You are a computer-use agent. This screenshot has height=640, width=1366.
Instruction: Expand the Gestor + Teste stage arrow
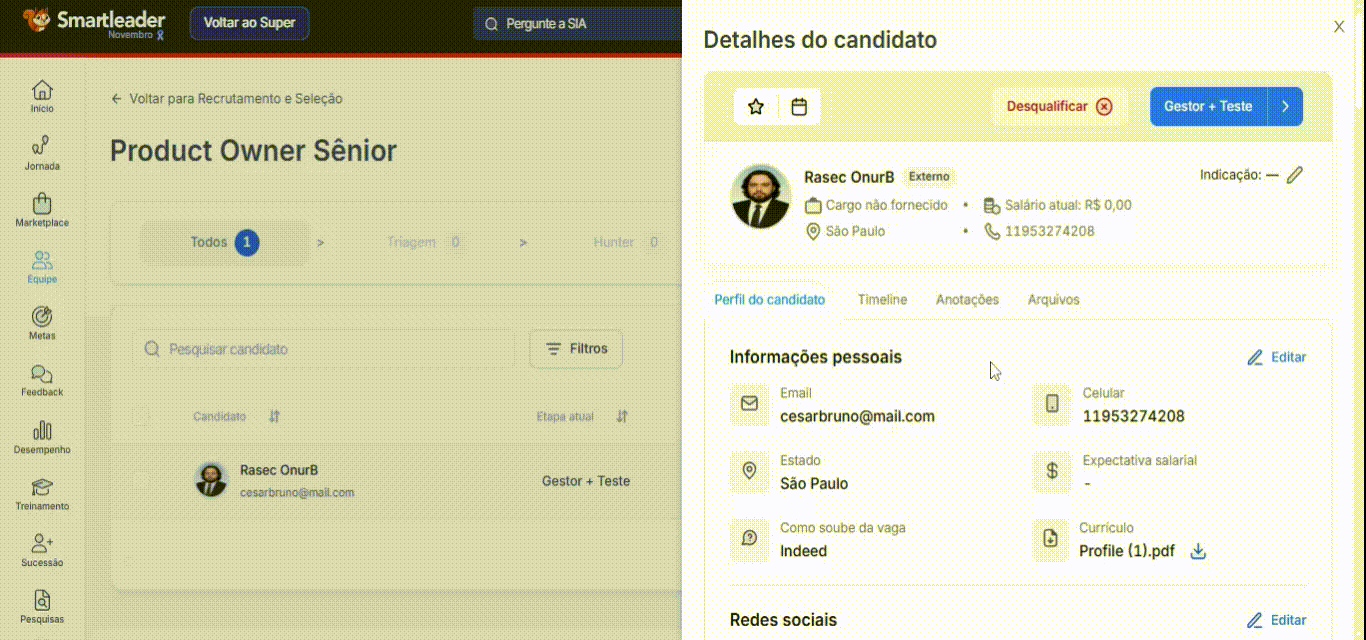click(1286, 107)
